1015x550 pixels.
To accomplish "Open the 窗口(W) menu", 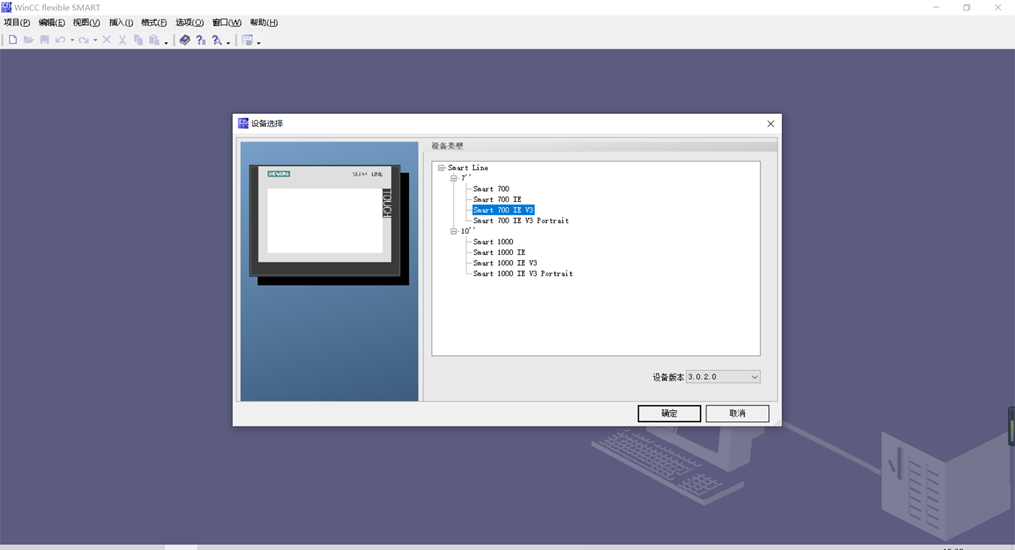I will (x=227, y=23).
